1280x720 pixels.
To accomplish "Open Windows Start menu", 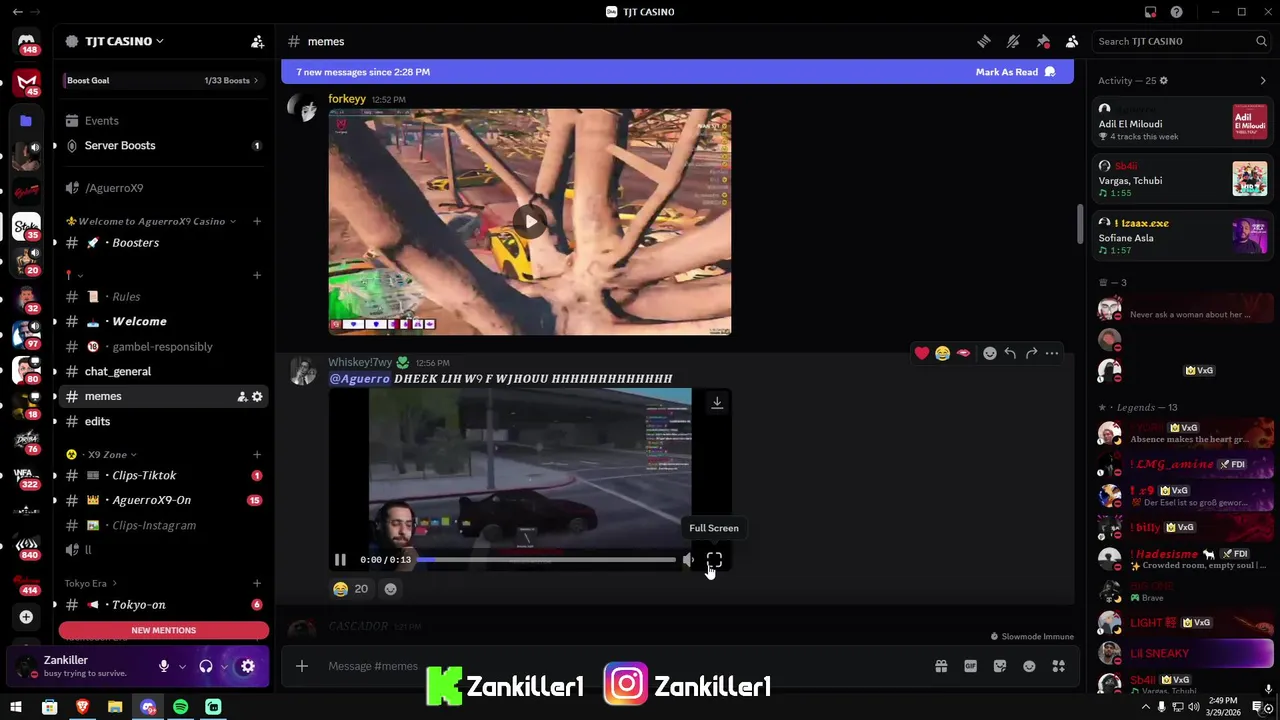I will click(x=16, y=707).
